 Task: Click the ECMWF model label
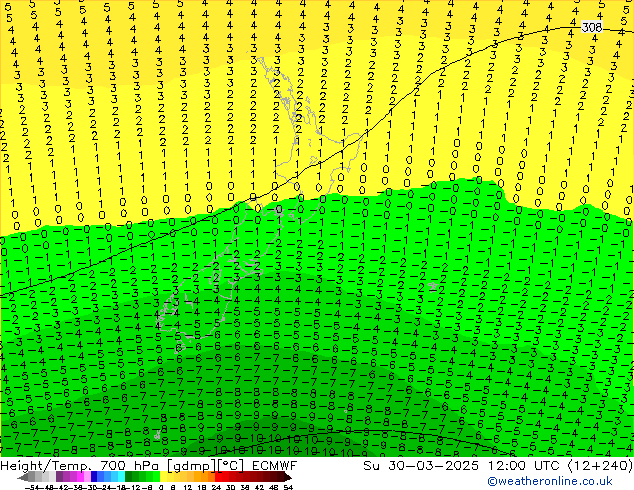(275, 466)
